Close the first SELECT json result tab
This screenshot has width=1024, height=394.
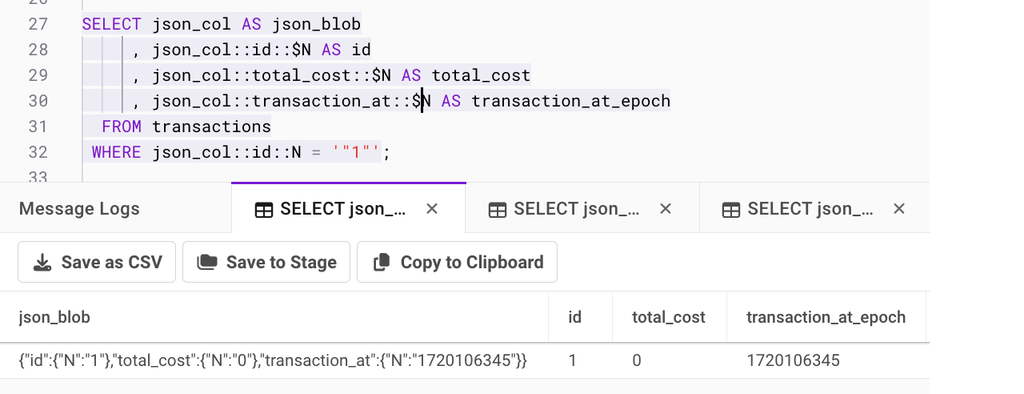432,209
